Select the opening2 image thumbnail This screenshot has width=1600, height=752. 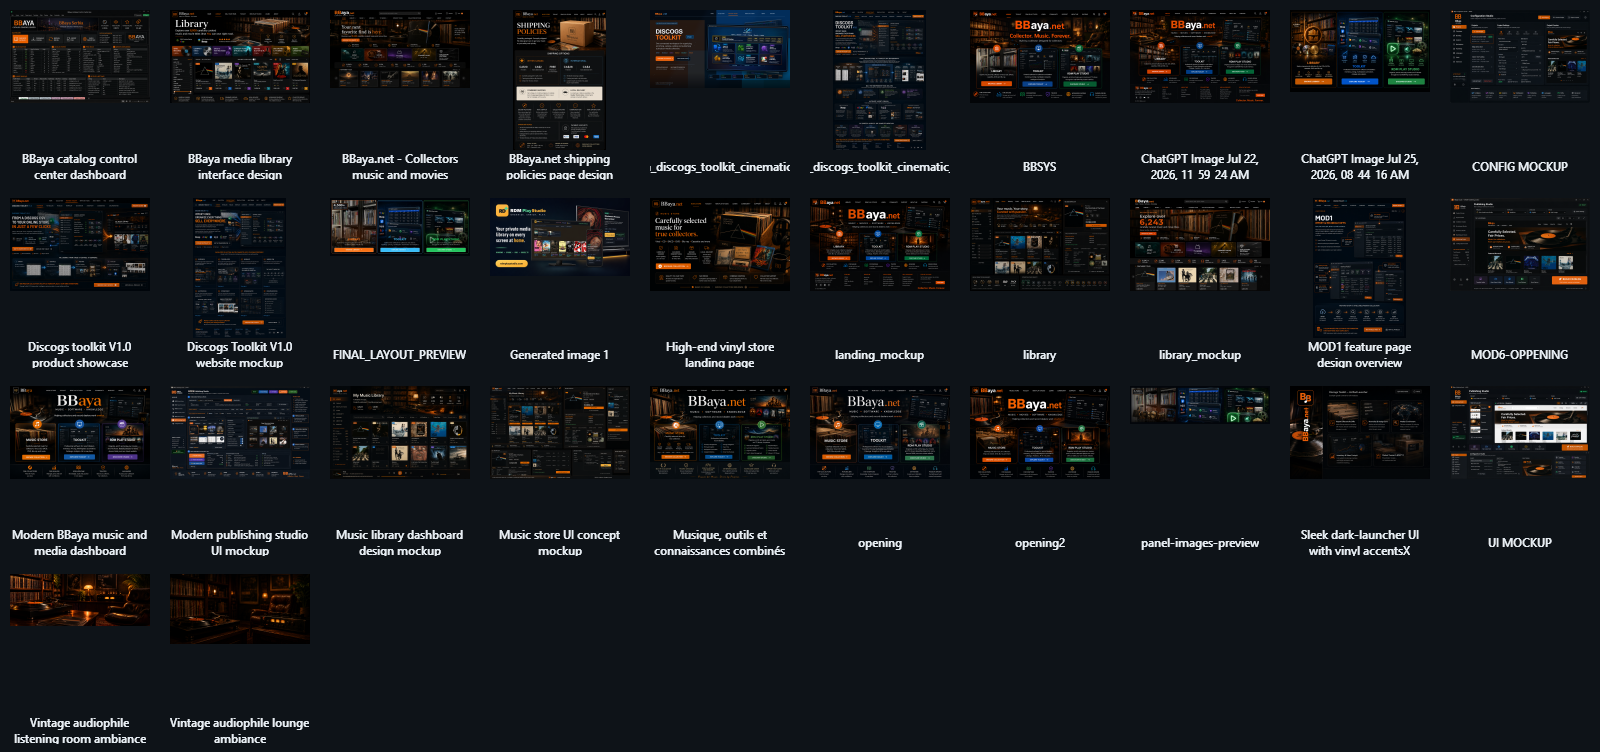(1040, 432)
